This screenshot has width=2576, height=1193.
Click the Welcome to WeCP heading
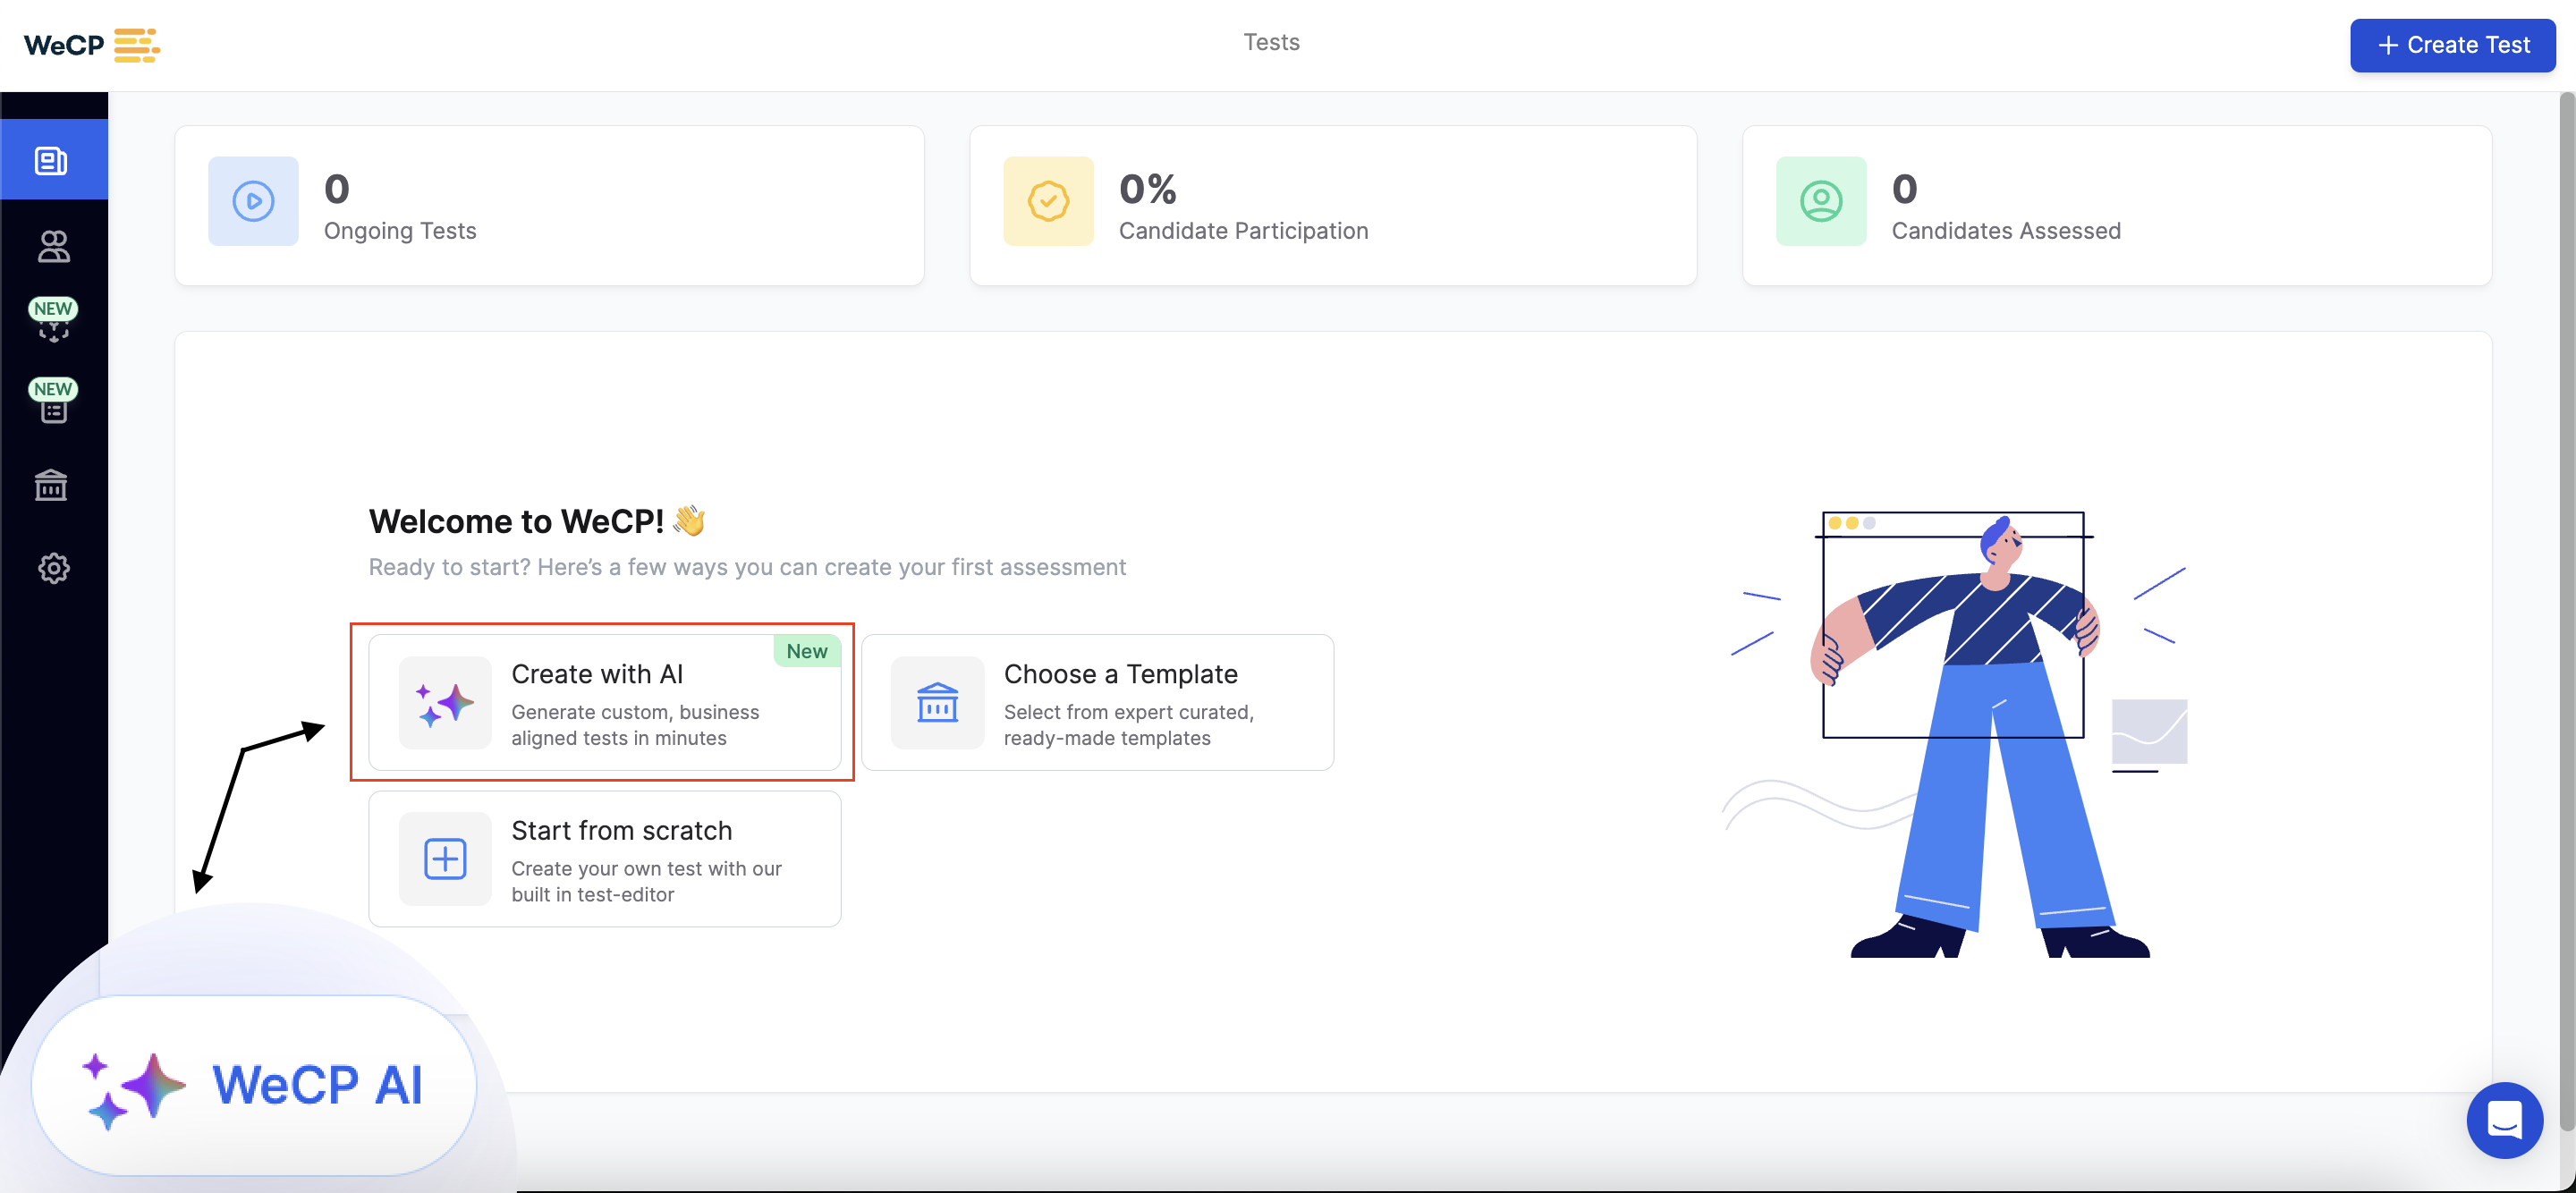(x=537, y=521)
